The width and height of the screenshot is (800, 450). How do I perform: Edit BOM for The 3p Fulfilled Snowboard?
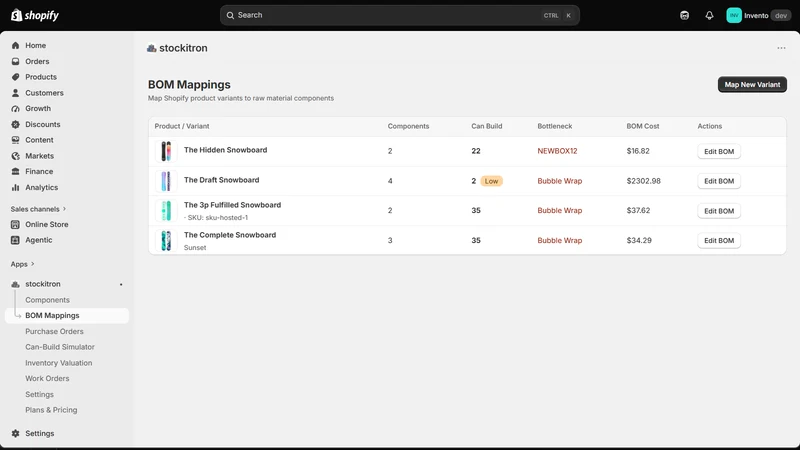719,211
